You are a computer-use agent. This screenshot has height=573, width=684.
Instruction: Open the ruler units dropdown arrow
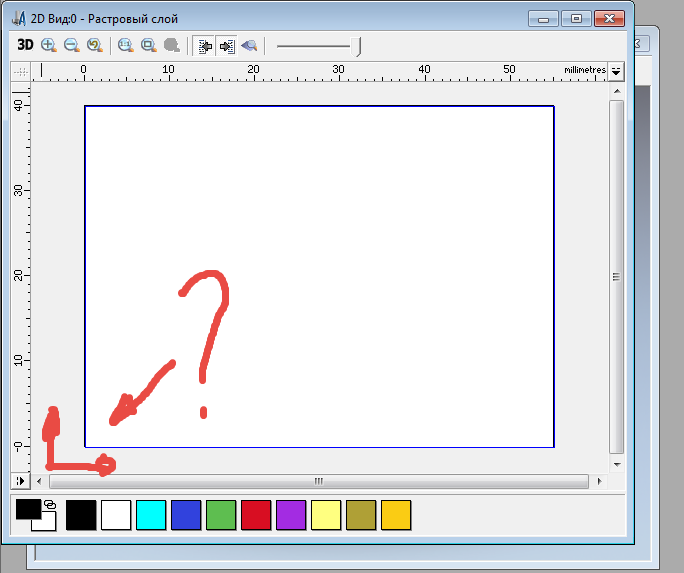point(616,72)
